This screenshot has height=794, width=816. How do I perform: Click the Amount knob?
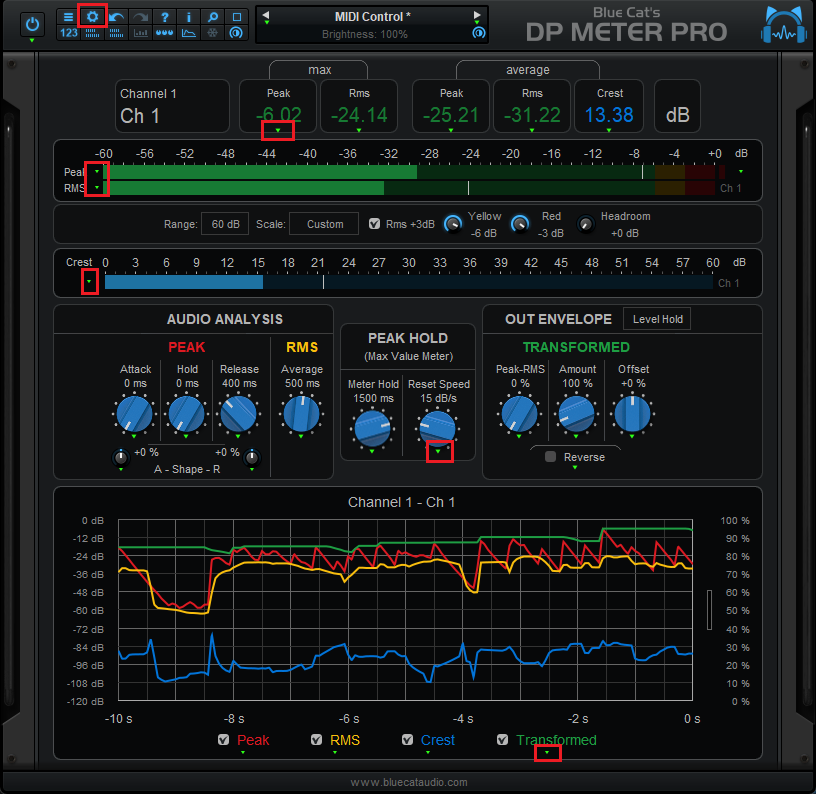(577, 414)
